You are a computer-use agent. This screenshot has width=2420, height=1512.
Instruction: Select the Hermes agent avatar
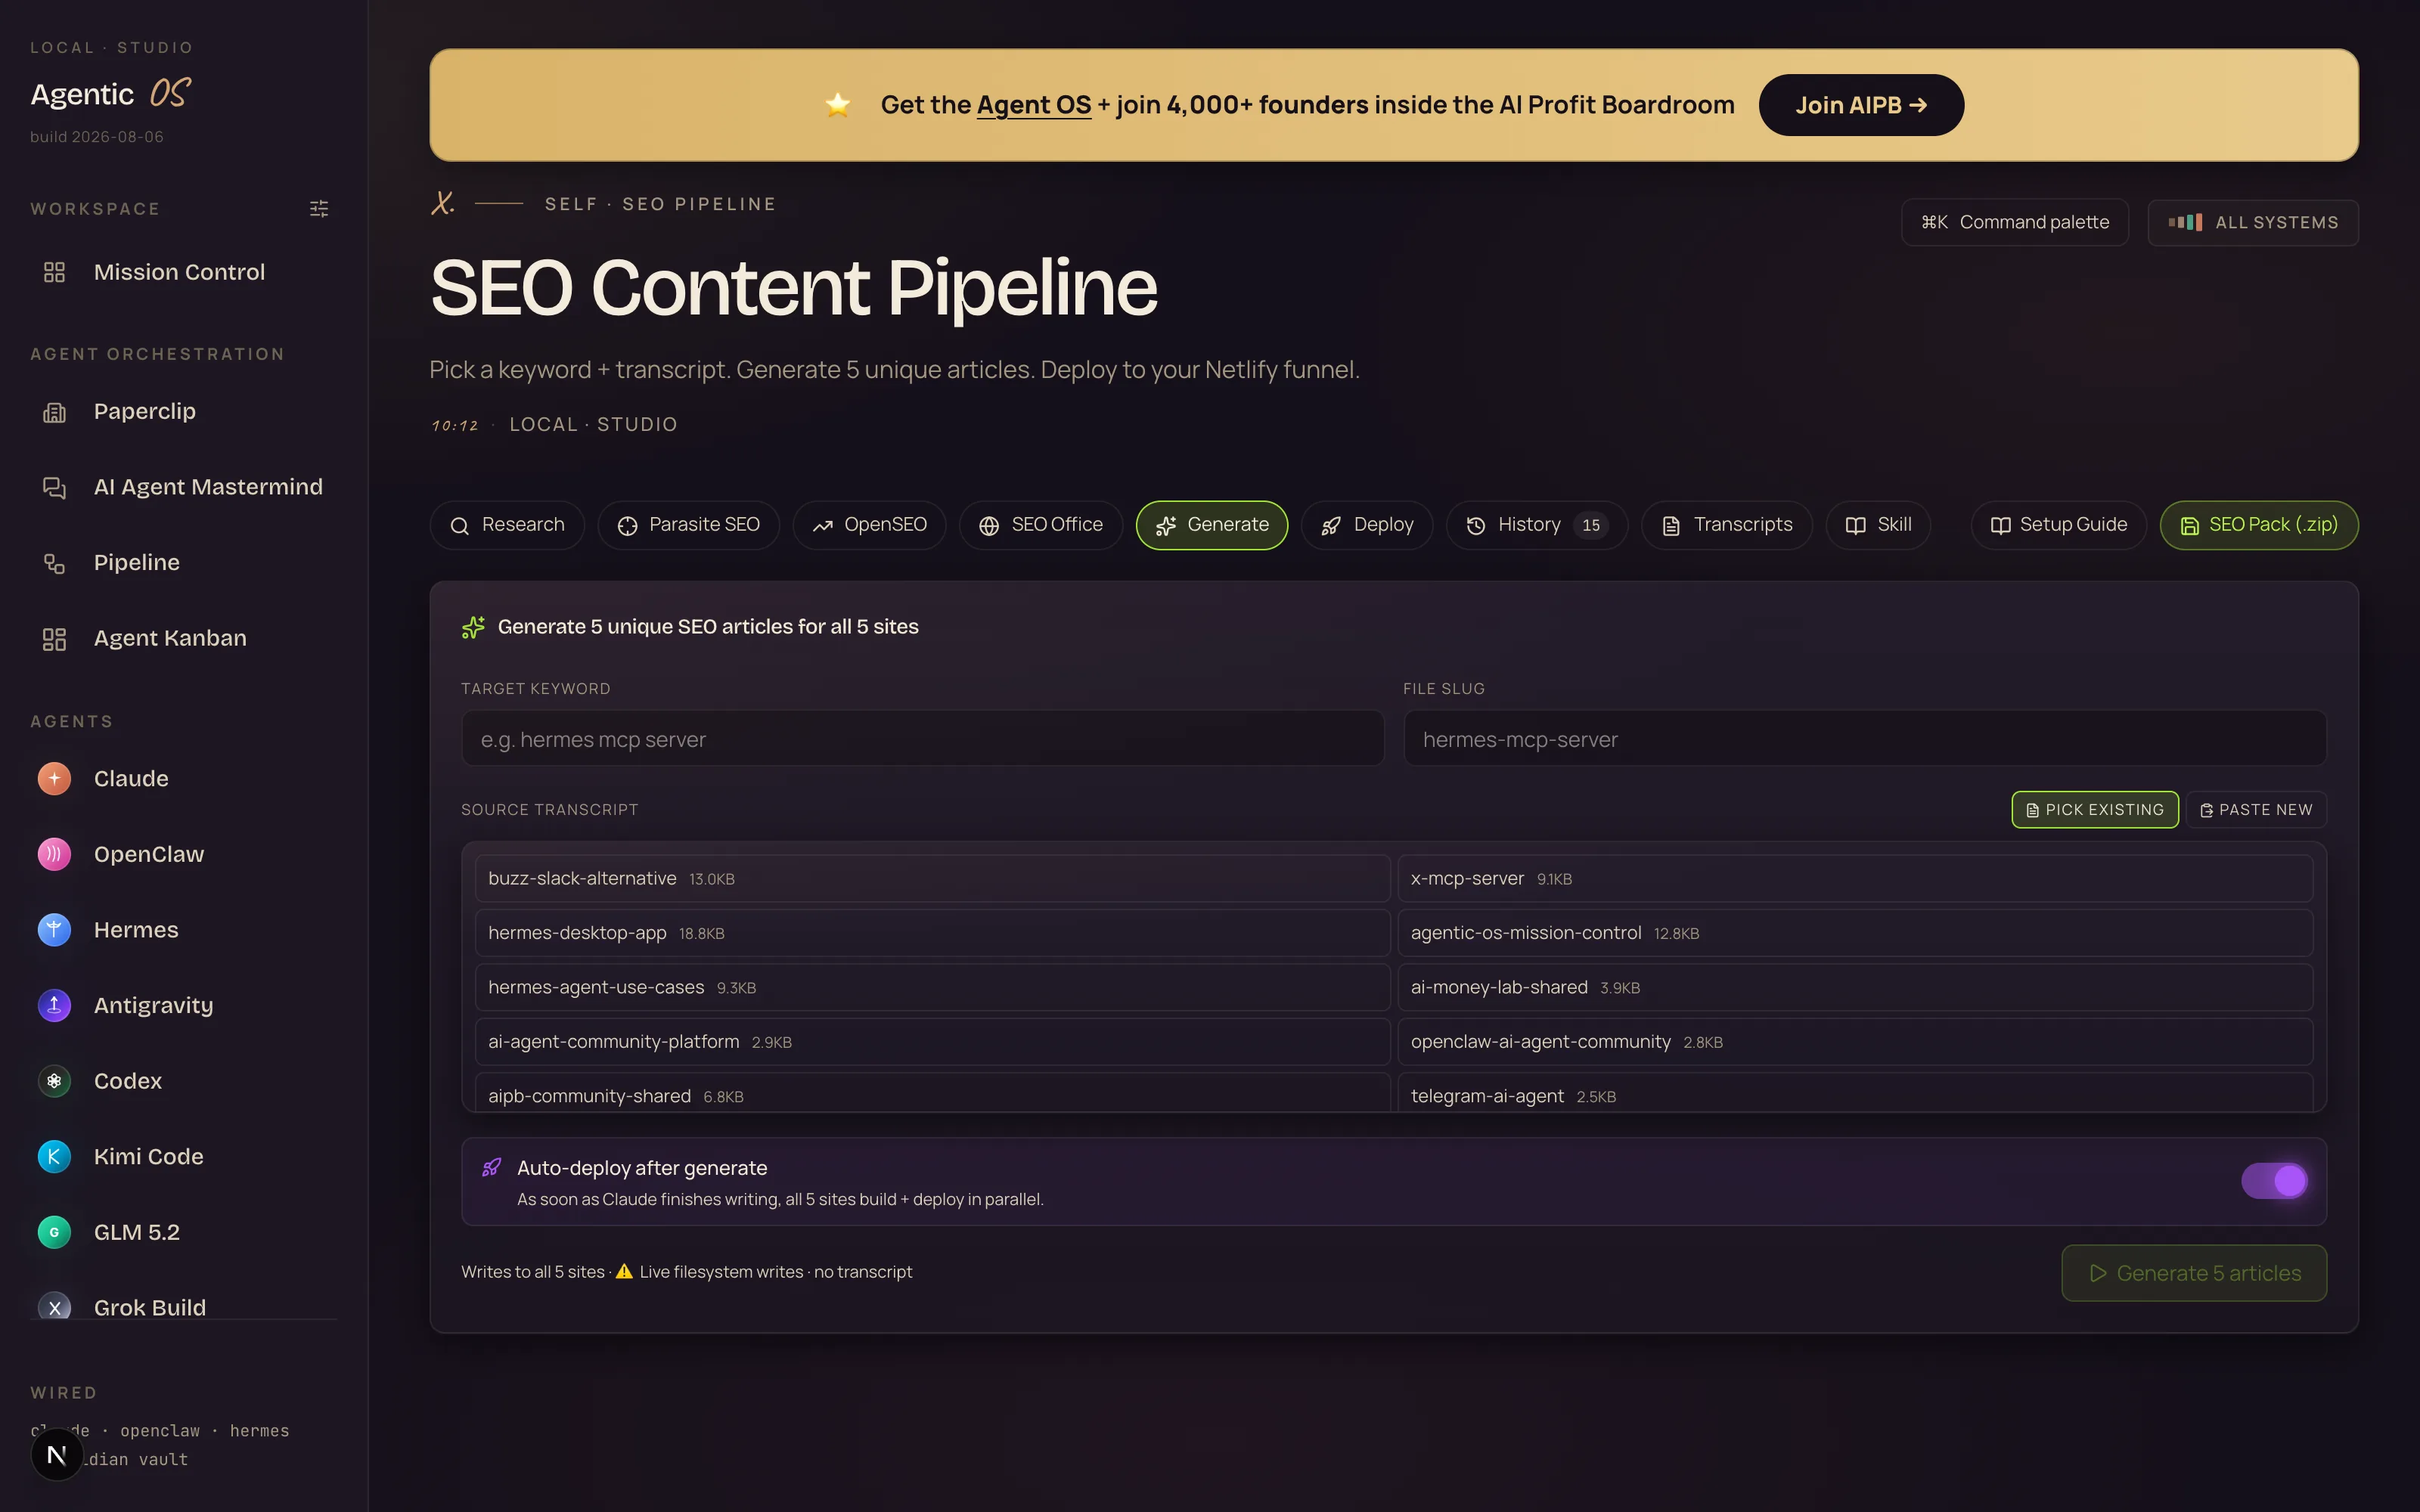pos(54,930)
